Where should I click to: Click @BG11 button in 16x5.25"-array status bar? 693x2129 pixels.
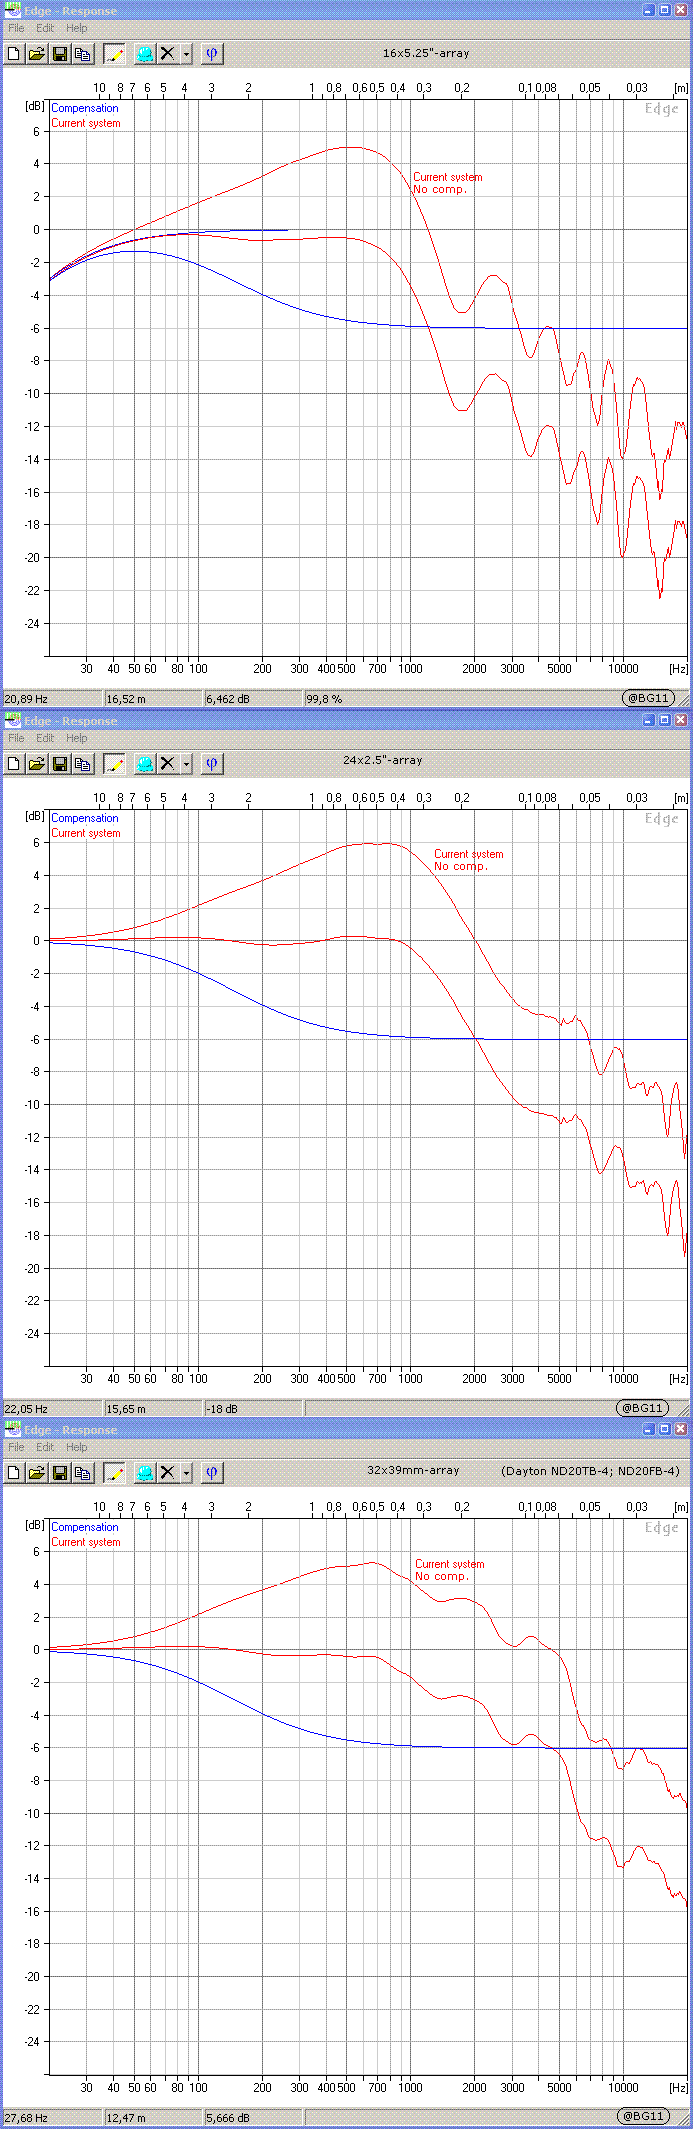pos(648,698)
